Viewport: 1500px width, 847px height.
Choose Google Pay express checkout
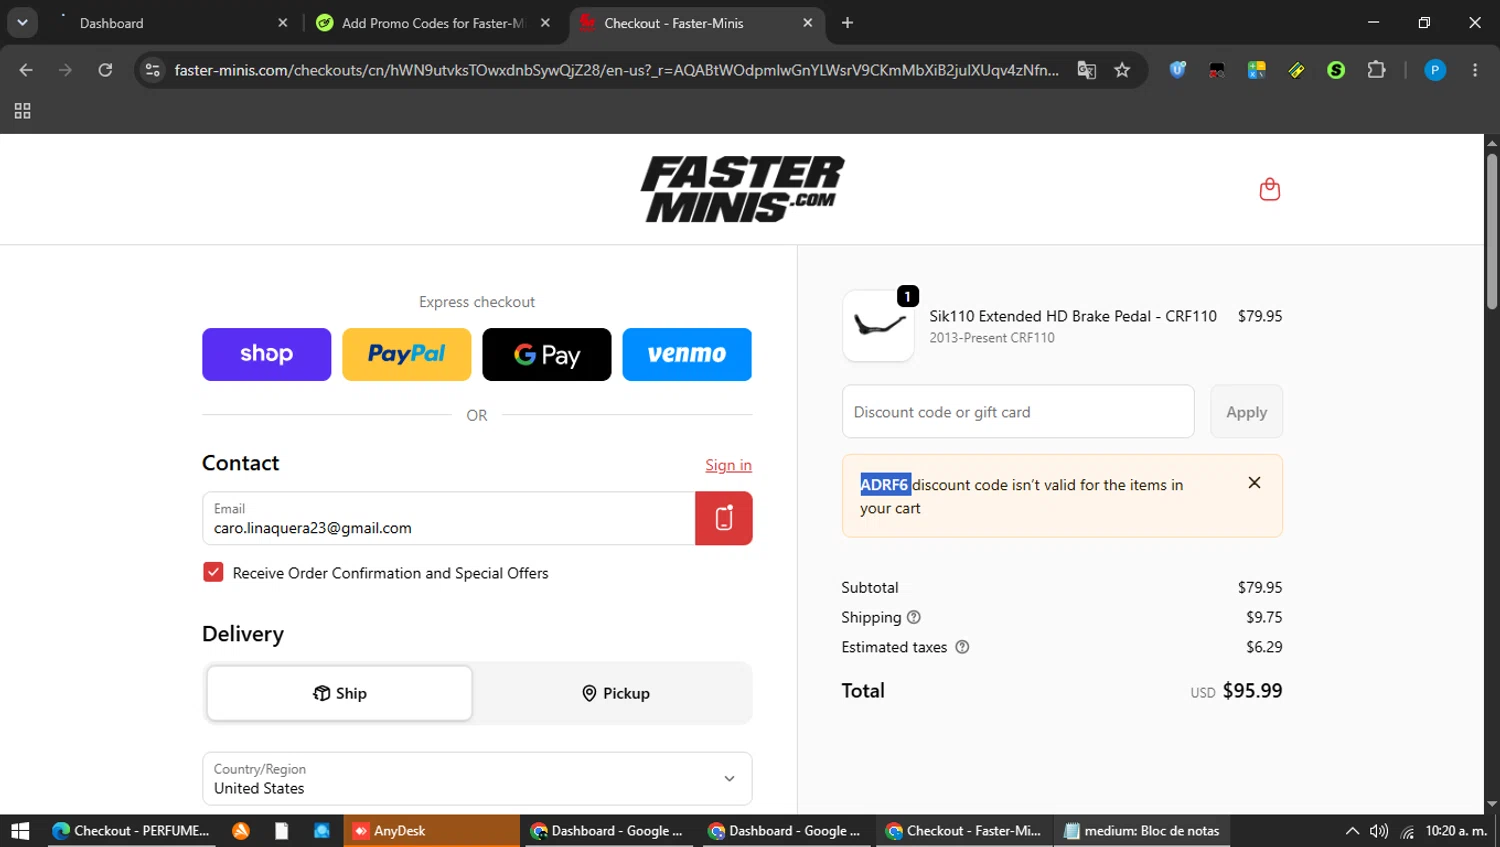tap(546, 354)
